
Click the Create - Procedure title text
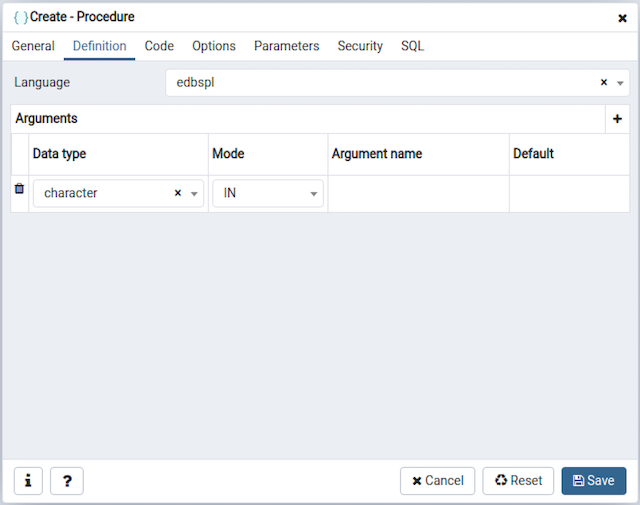(x=82, y=17)
